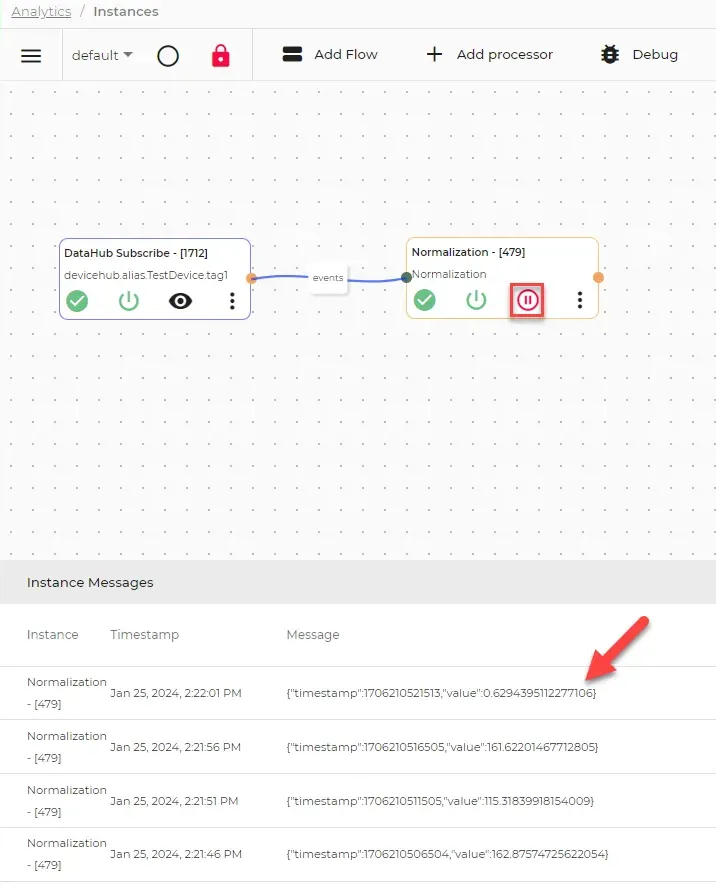Select Normalization - [479] node title
Image resolution: width=716 pixels, height=888 pixels.
pyautogui.click(x=468, y=252)
